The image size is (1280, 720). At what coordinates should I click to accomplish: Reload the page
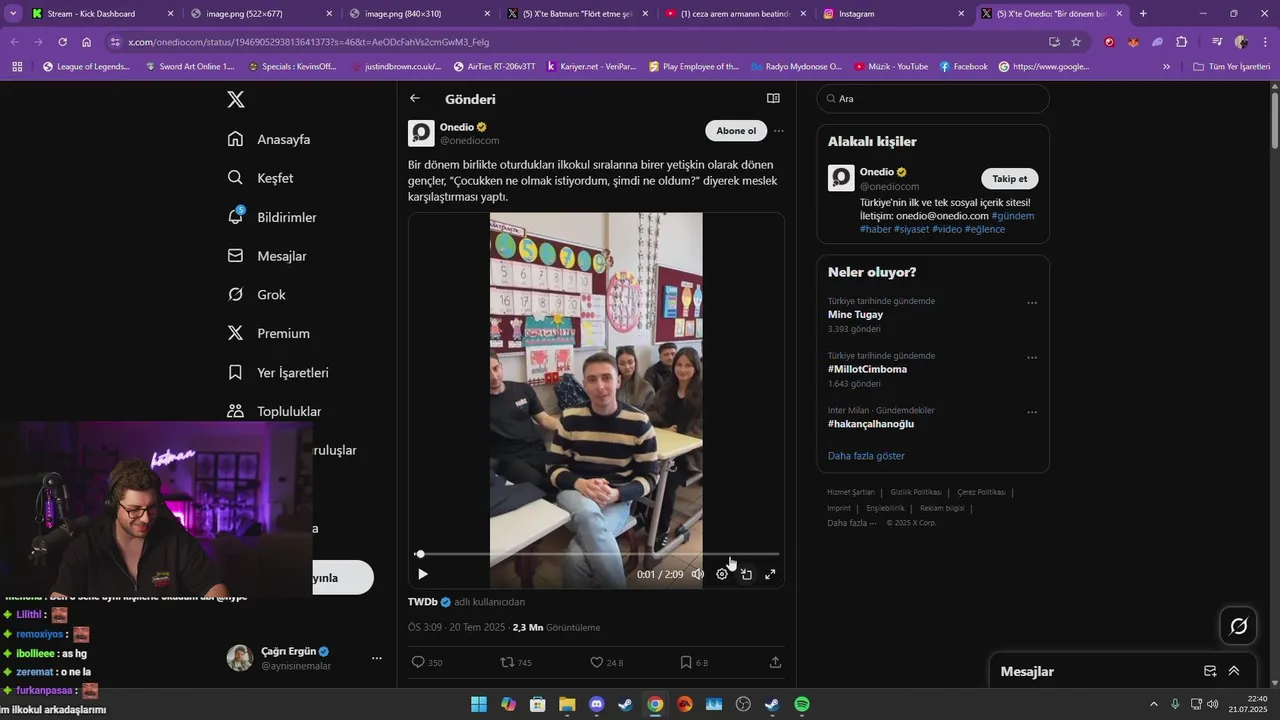click(62, 42)
